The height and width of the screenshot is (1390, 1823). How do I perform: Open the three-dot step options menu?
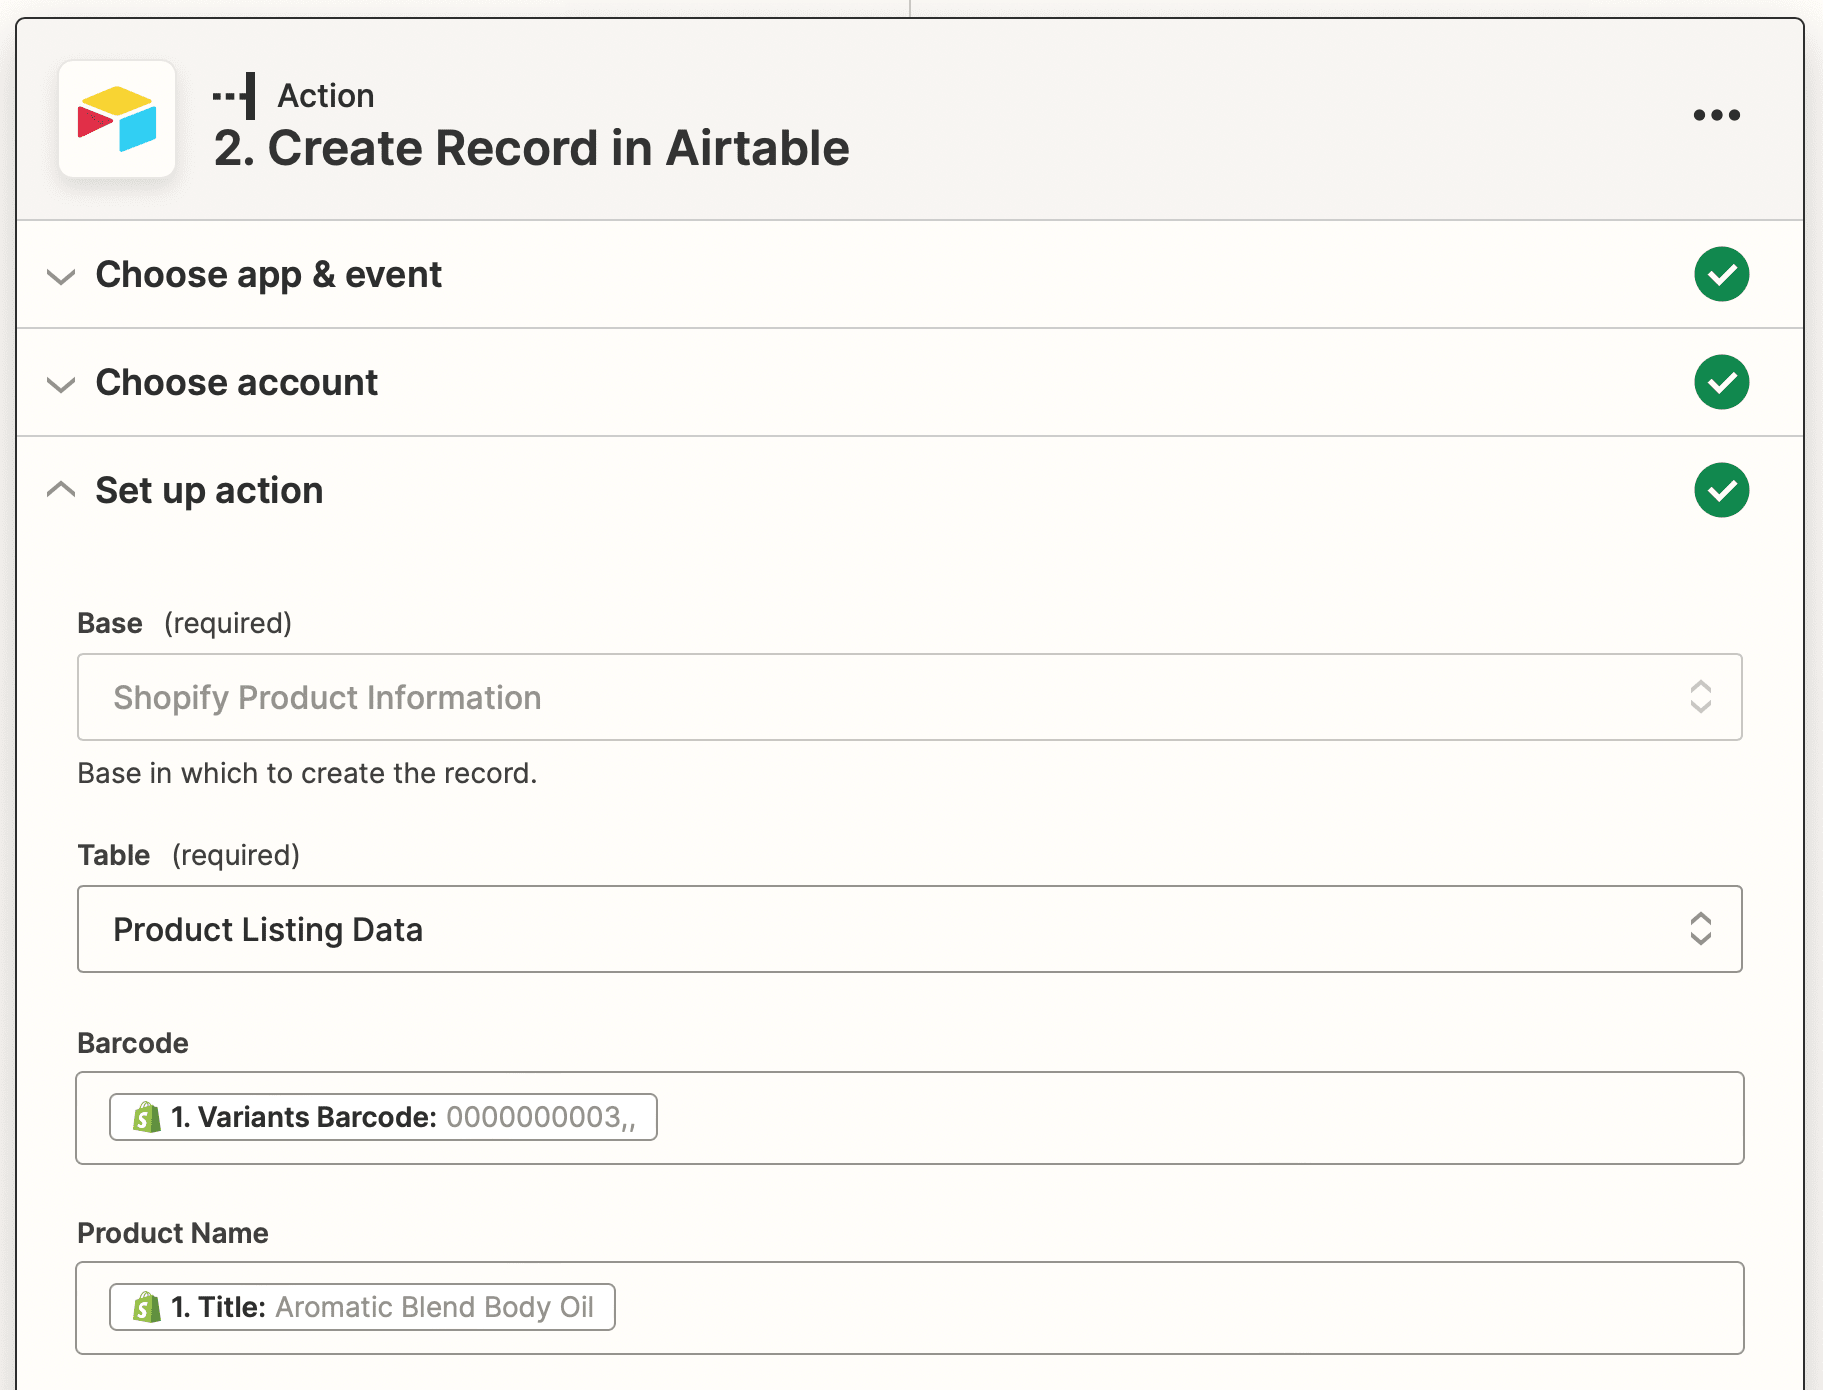tap(1716, 115)
